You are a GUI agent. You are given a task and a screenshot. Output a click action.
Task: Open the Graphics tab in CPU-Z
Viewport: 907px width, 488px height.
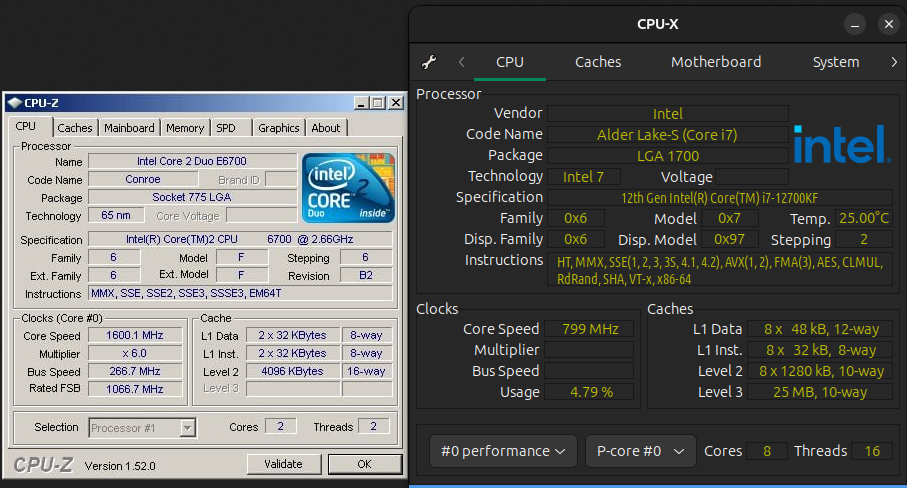pyautogui.click(x=279, y=128)
